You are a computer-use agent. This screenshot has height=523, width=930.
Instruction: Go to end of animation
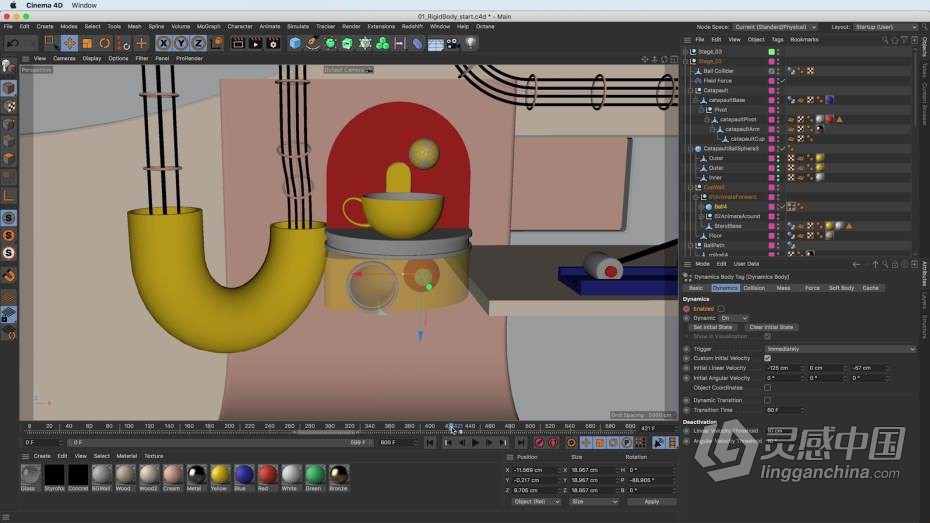520,443
